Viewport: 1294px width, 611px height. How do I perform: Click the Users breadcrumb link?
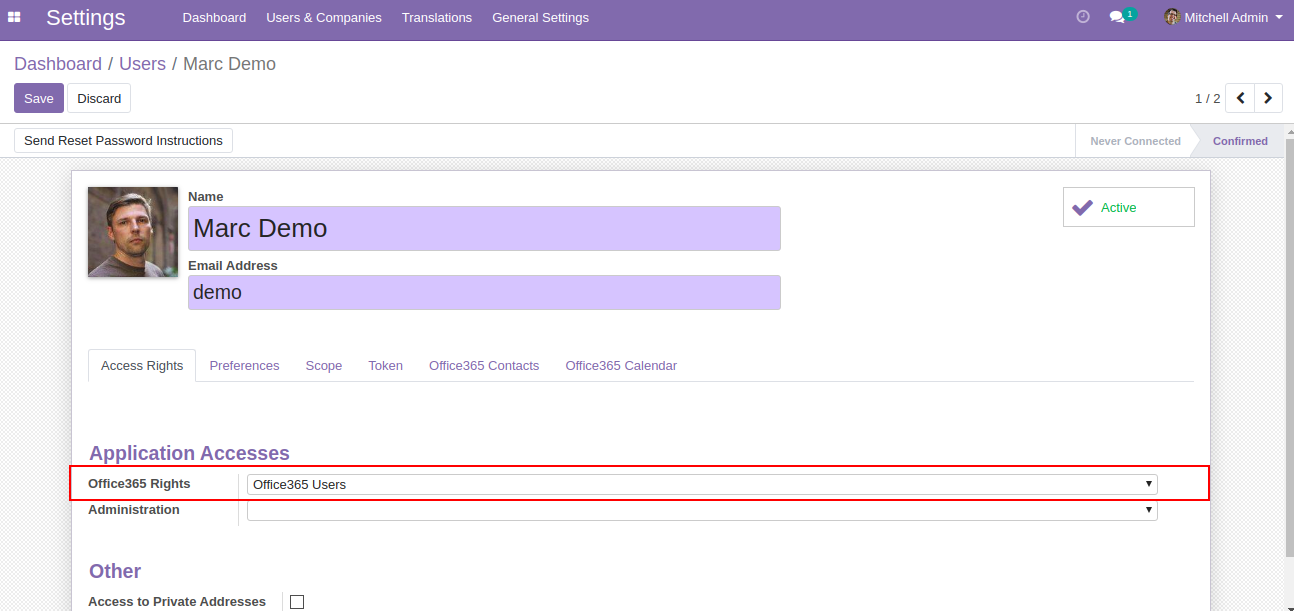click(x=142, y=64)
